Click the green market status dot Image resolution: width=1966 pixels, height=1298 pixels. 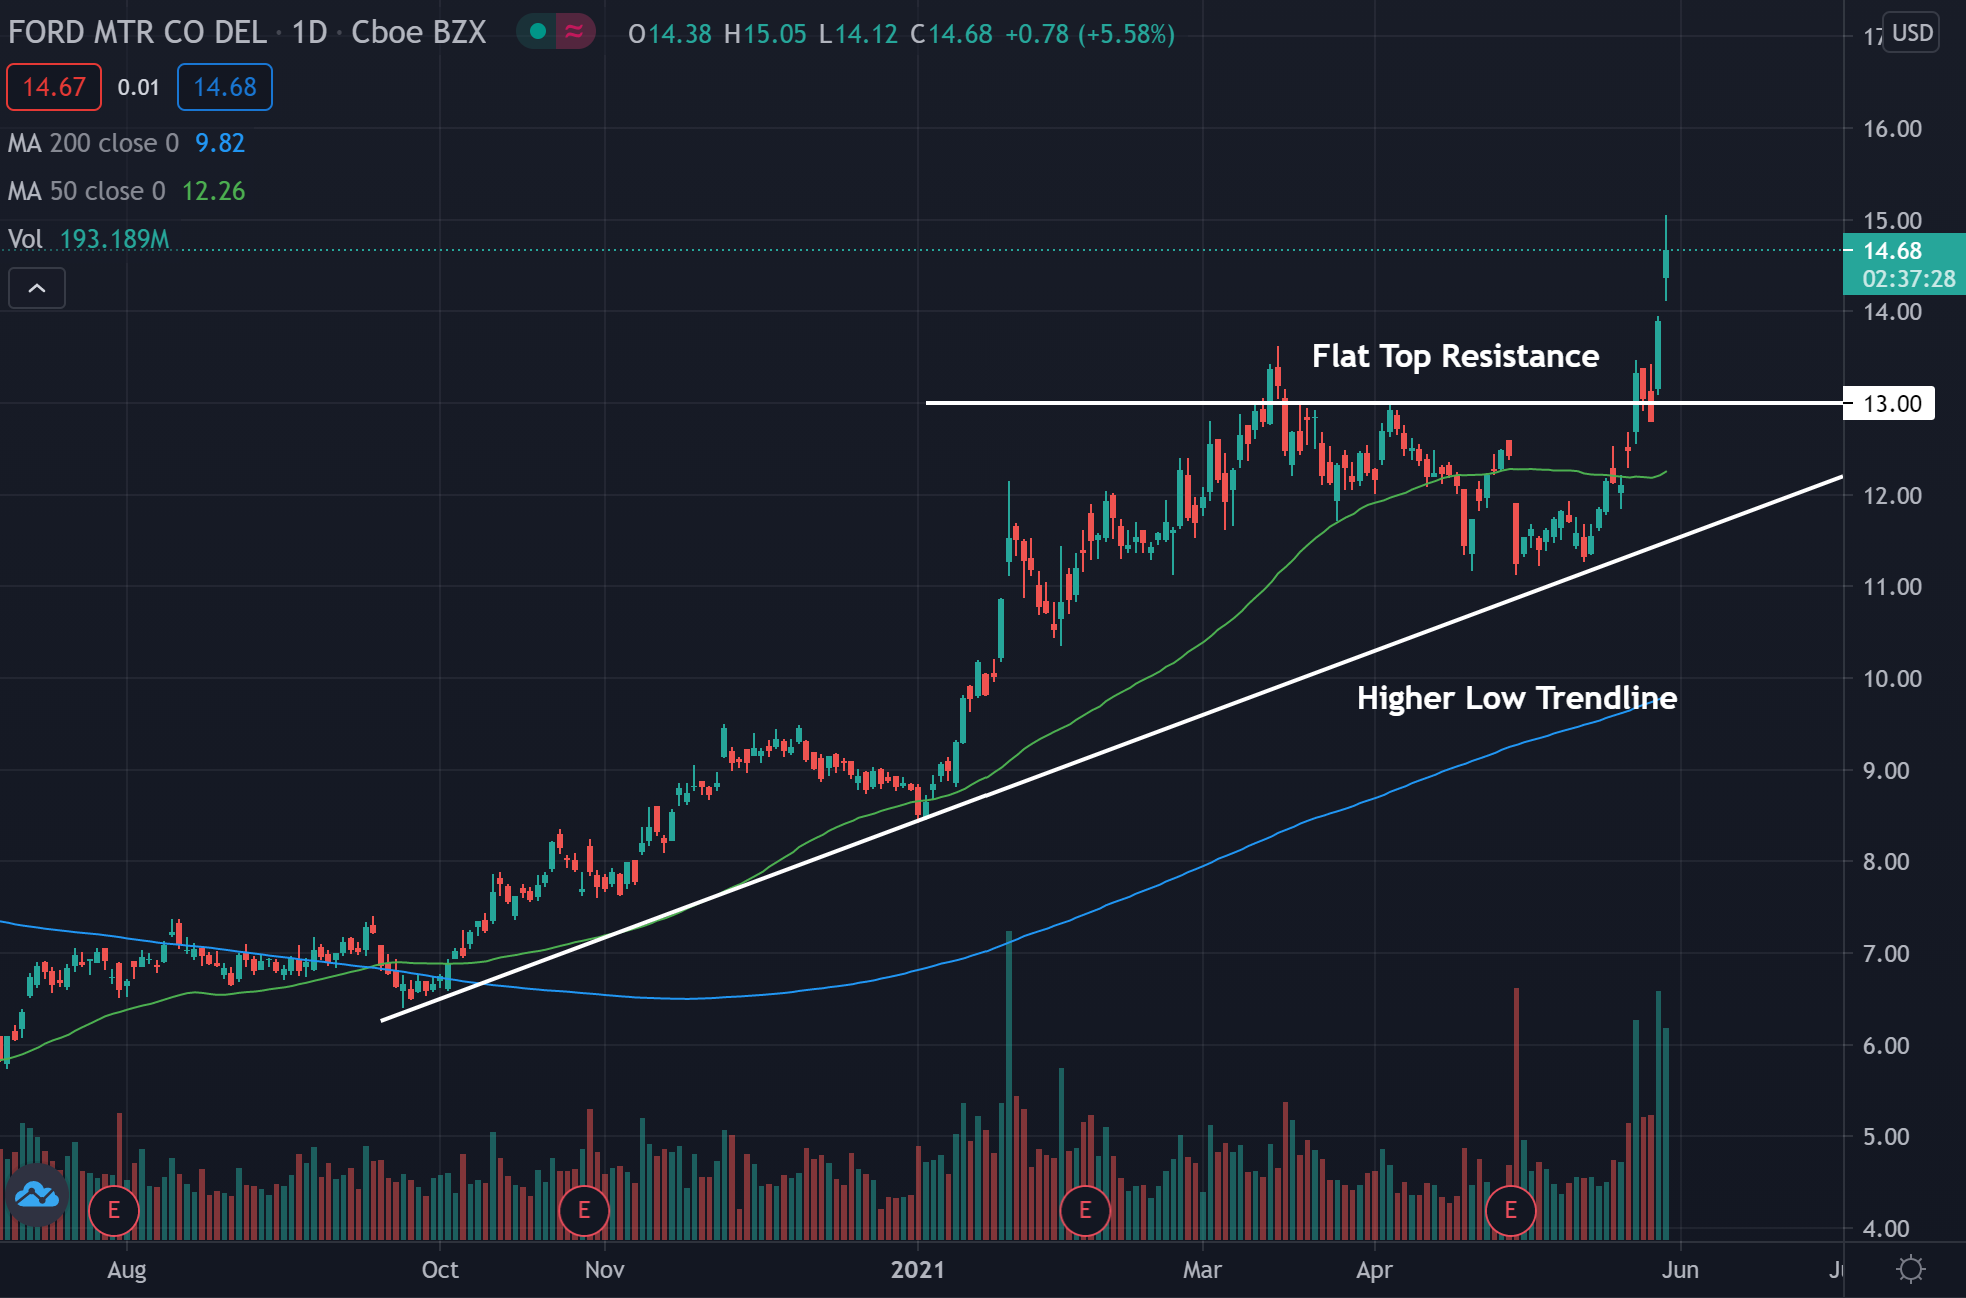[538, 32]
